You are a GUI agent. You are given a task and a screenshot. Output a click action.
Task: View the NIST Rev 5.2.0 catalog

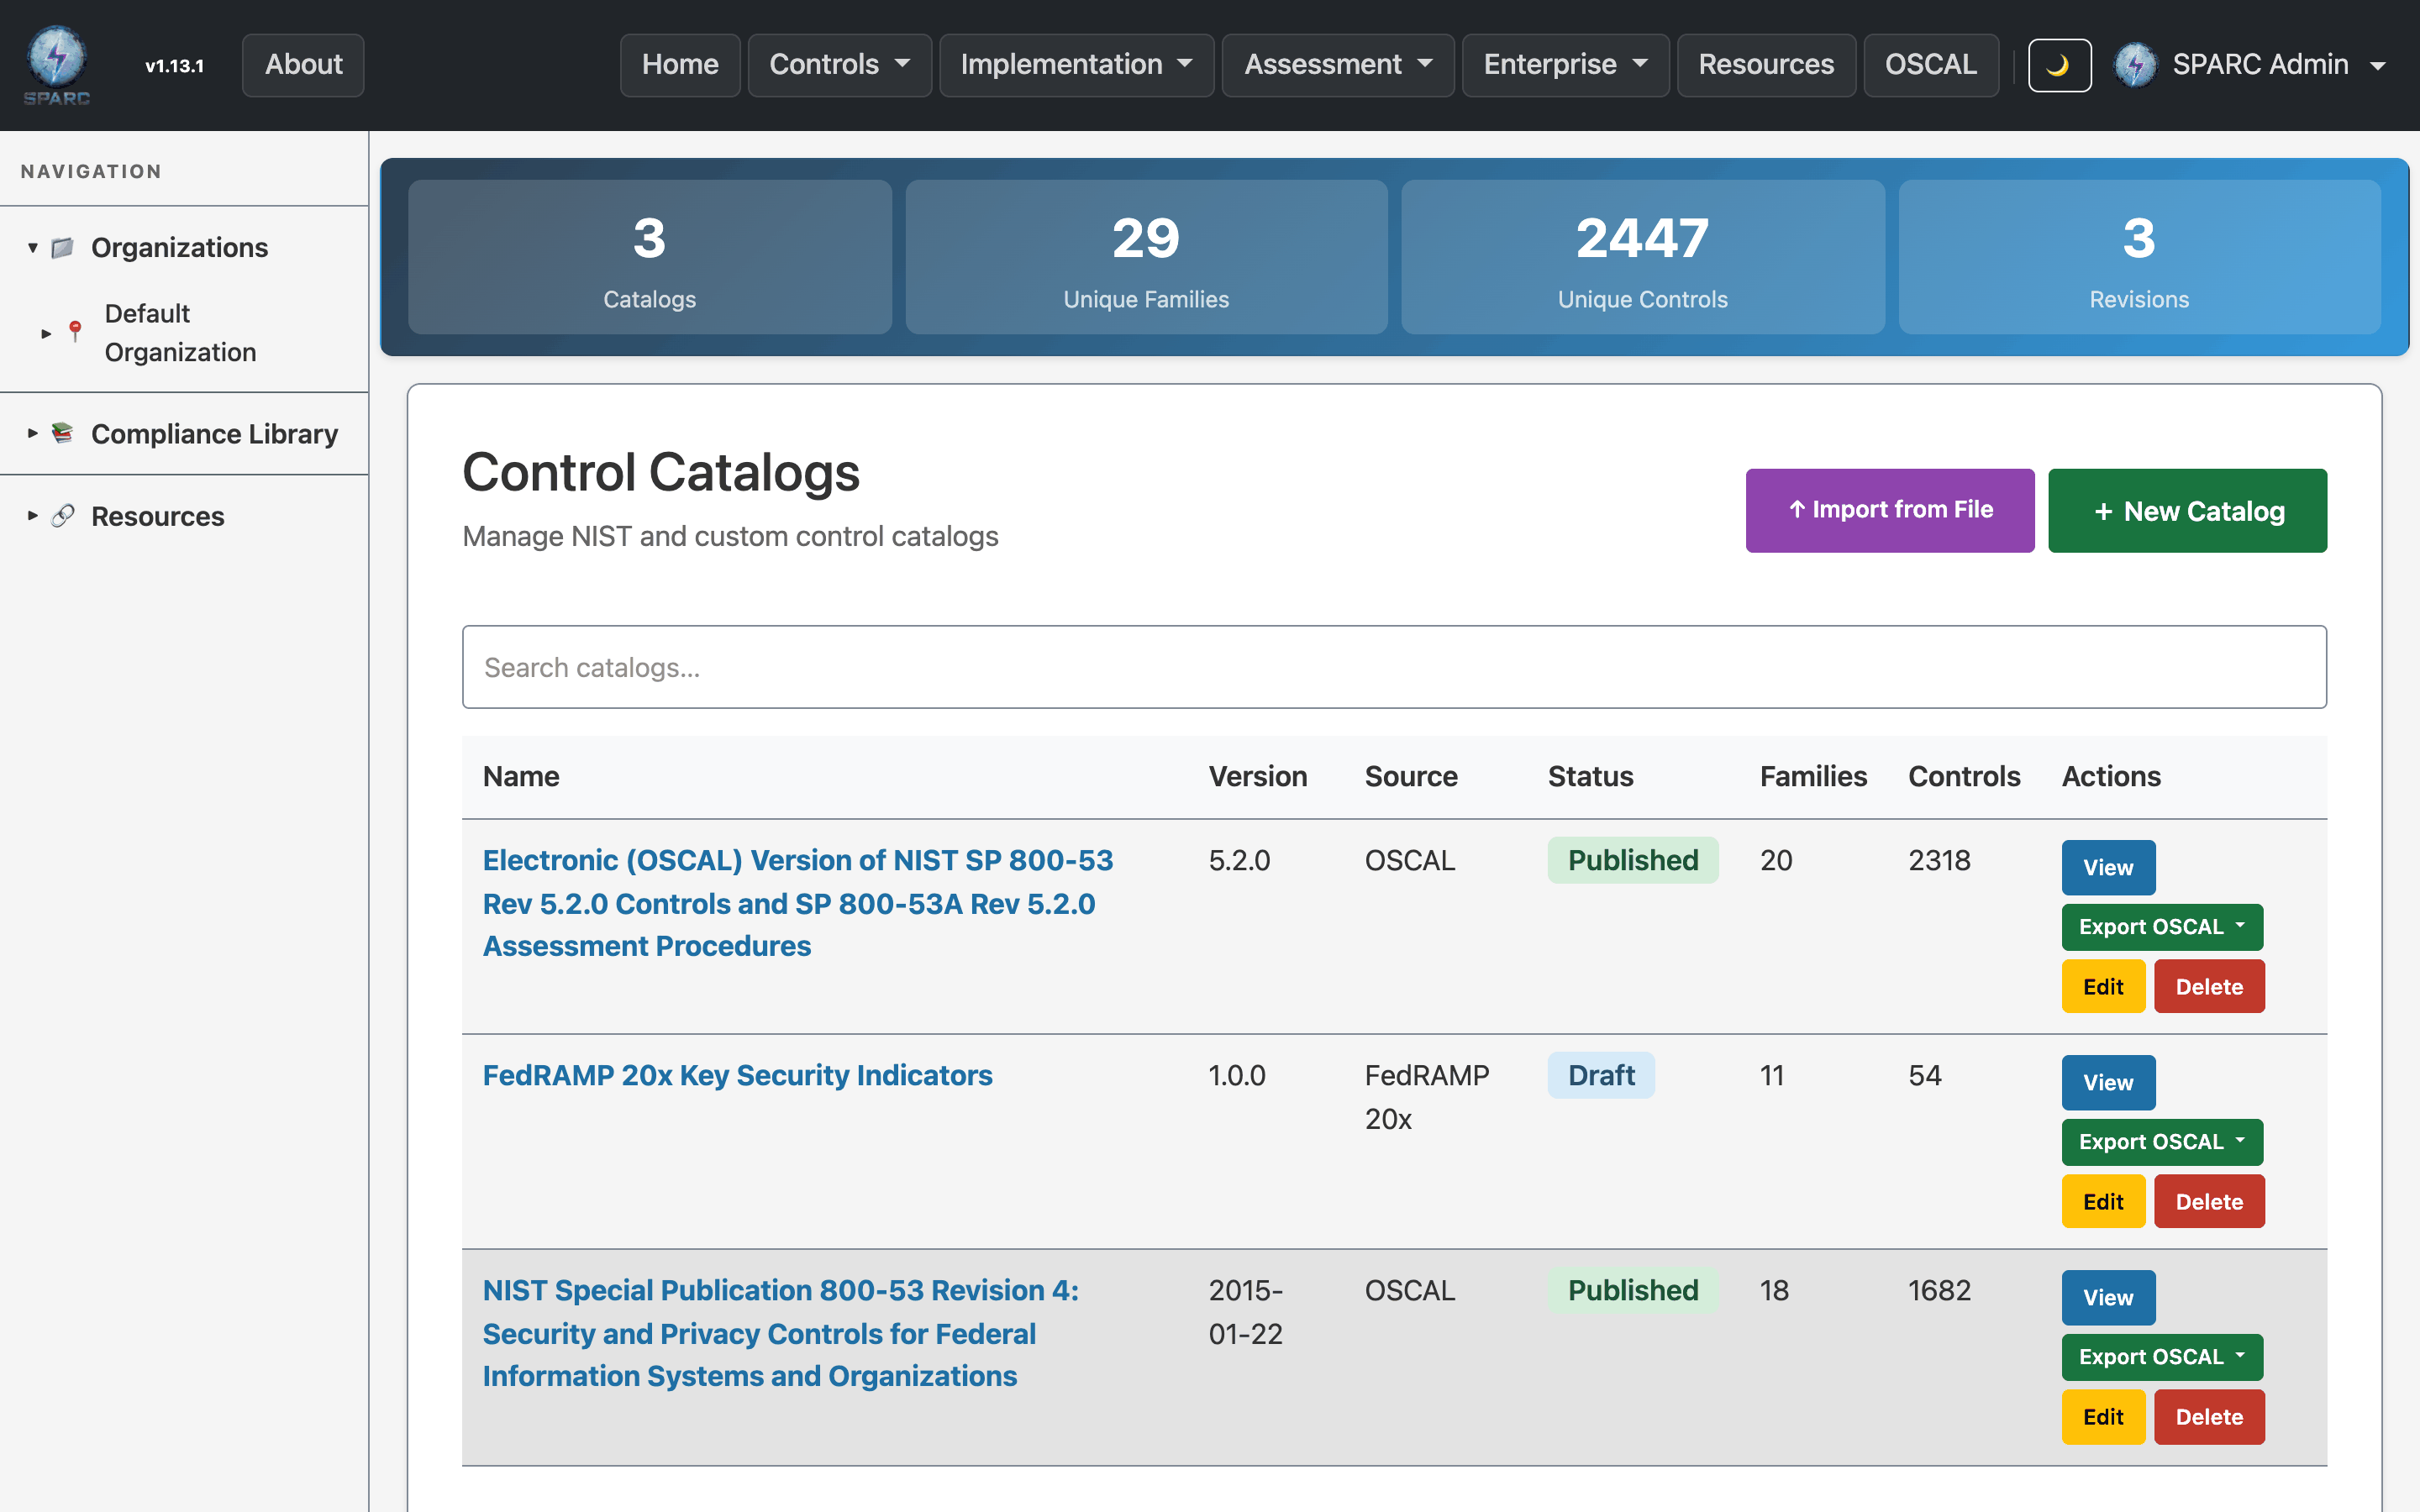2108,867
